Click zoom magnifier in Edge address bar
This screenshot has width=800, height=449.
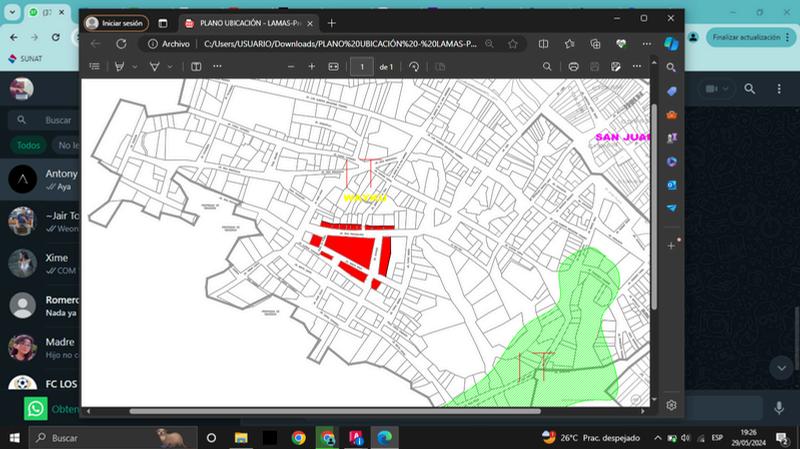tap(489, 44)
